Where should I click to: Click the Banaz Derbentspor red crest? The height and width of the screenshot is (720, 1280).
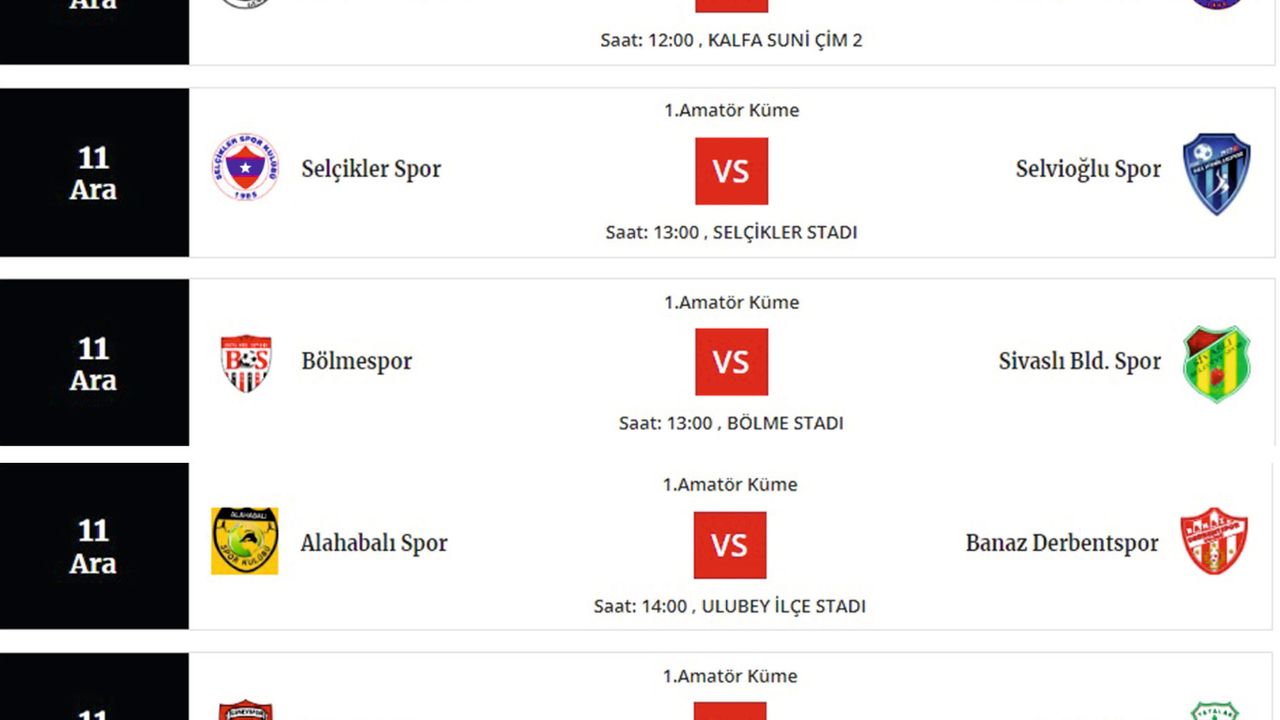pos(1214,541)
